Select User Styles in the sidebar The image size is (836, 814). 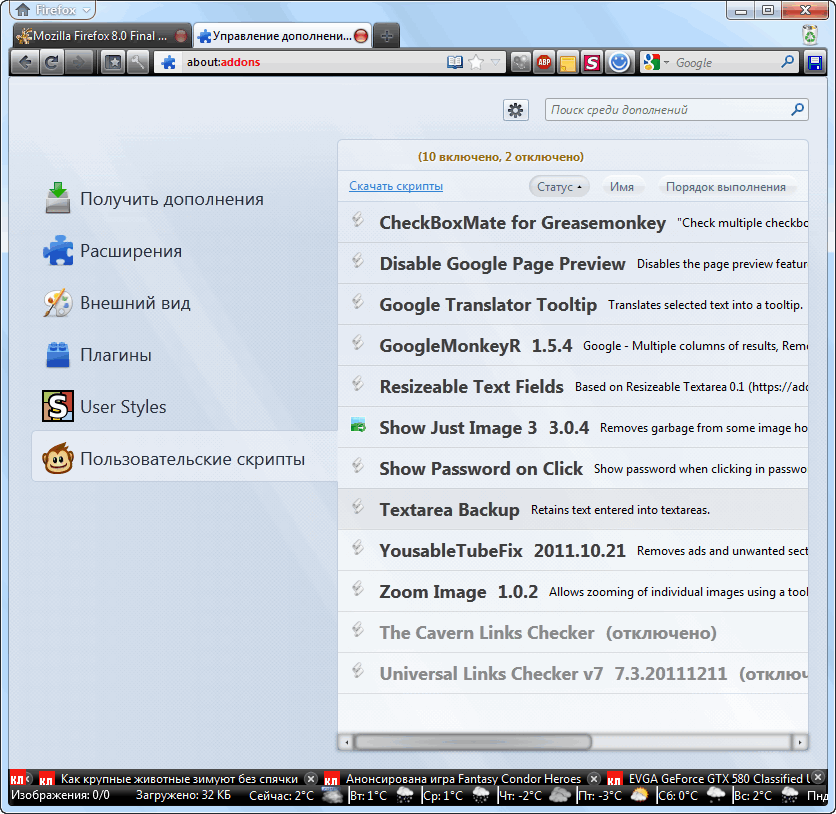(122, 407)
